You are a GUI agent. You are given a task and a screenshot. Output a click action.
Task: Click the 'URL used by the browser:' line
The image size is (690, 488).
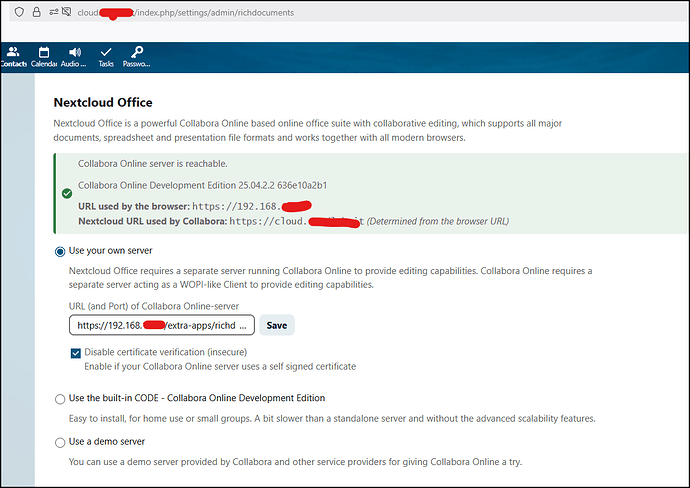(x=195, y=206)
